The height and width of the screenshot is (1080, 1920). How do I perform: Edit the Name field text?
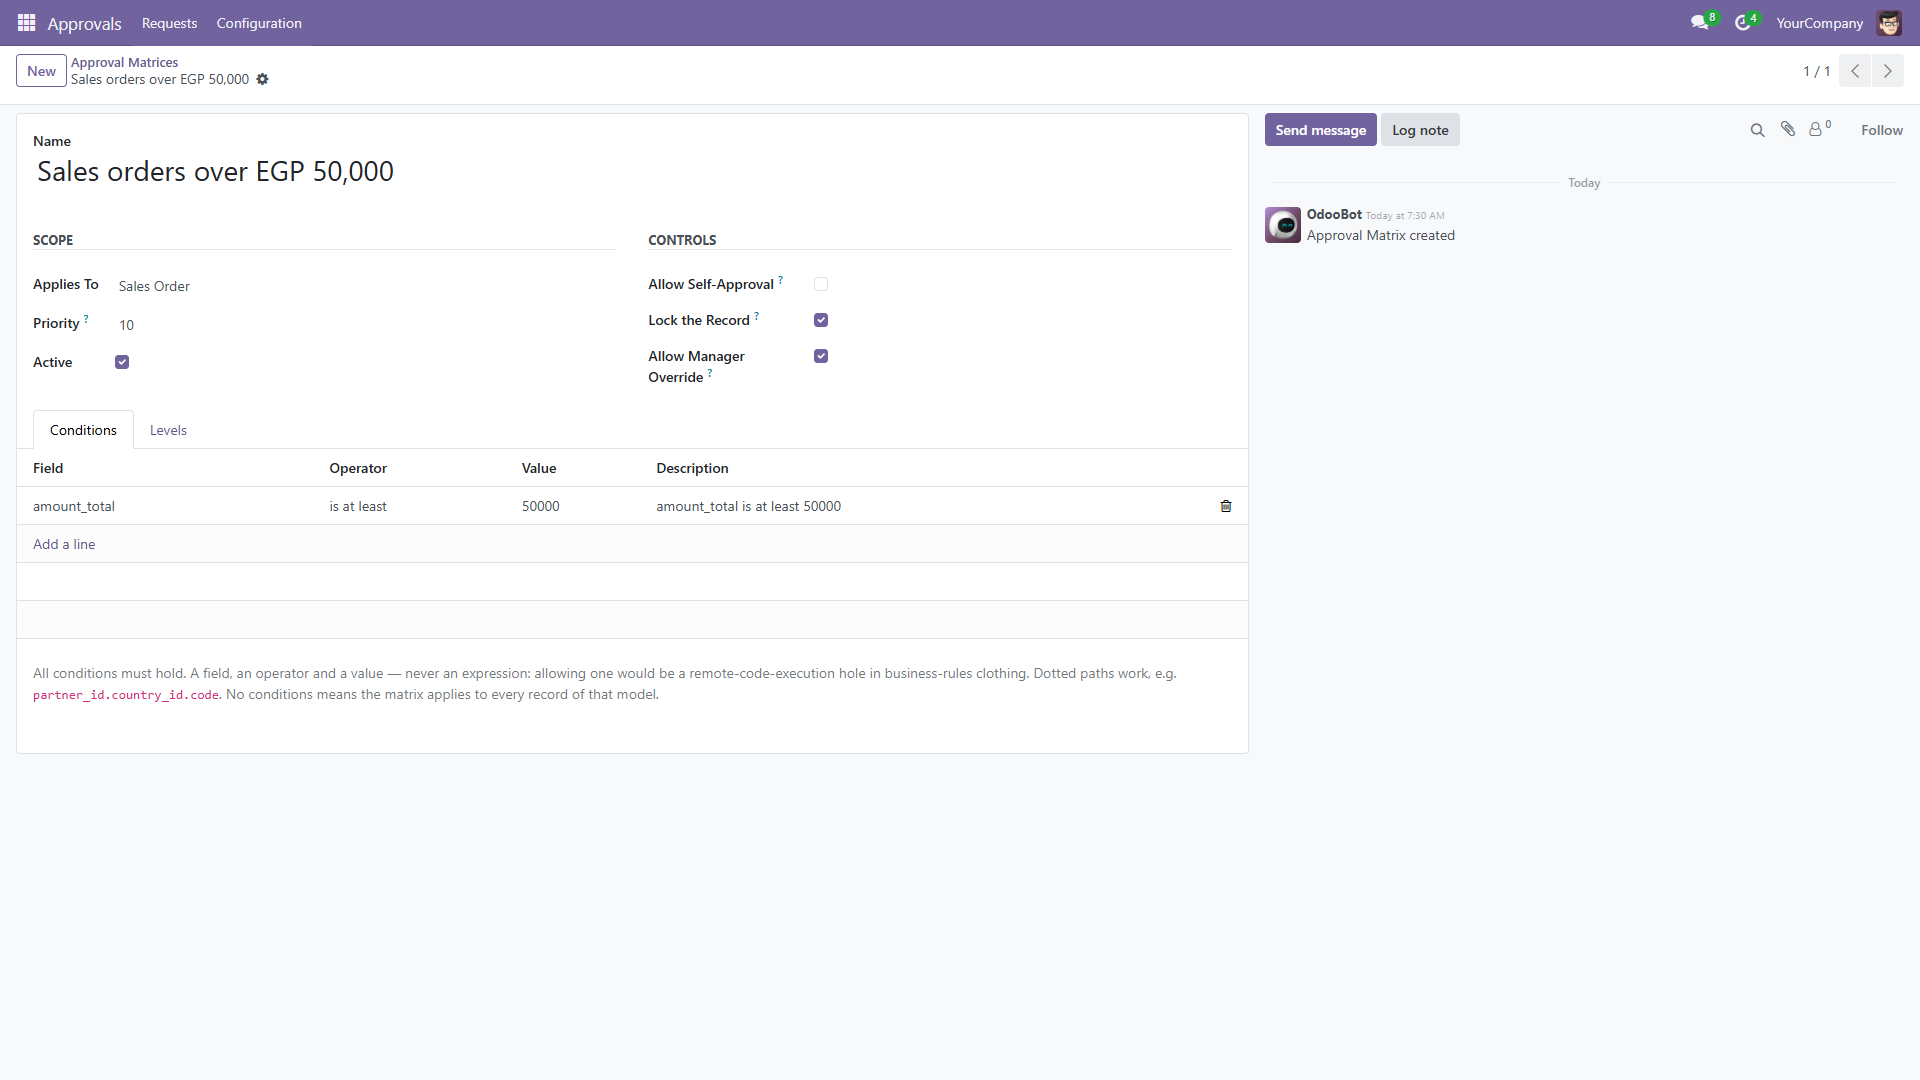(x=632, y=172)
